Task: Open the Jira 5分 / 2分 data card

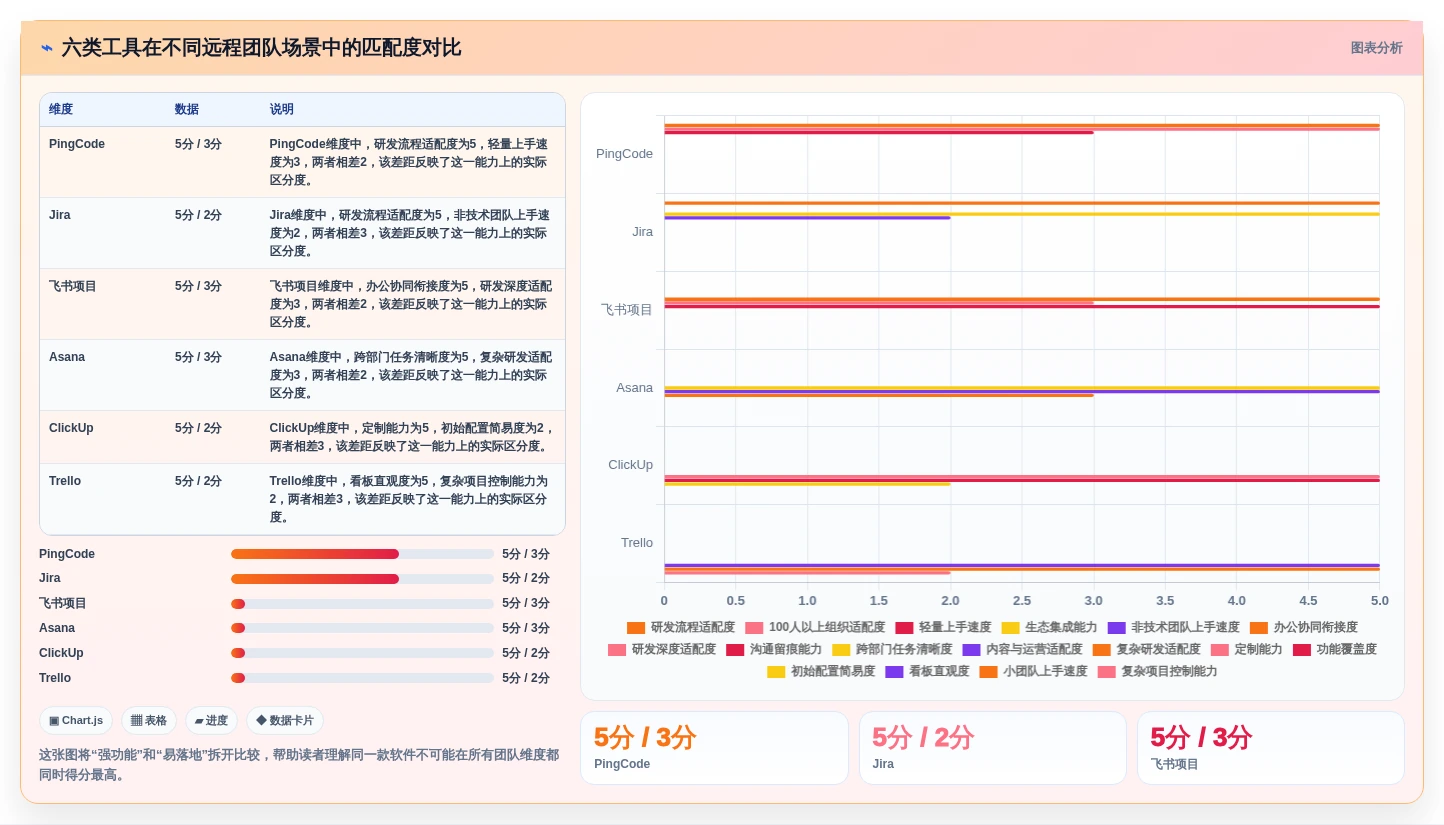Action: [992, 748]
